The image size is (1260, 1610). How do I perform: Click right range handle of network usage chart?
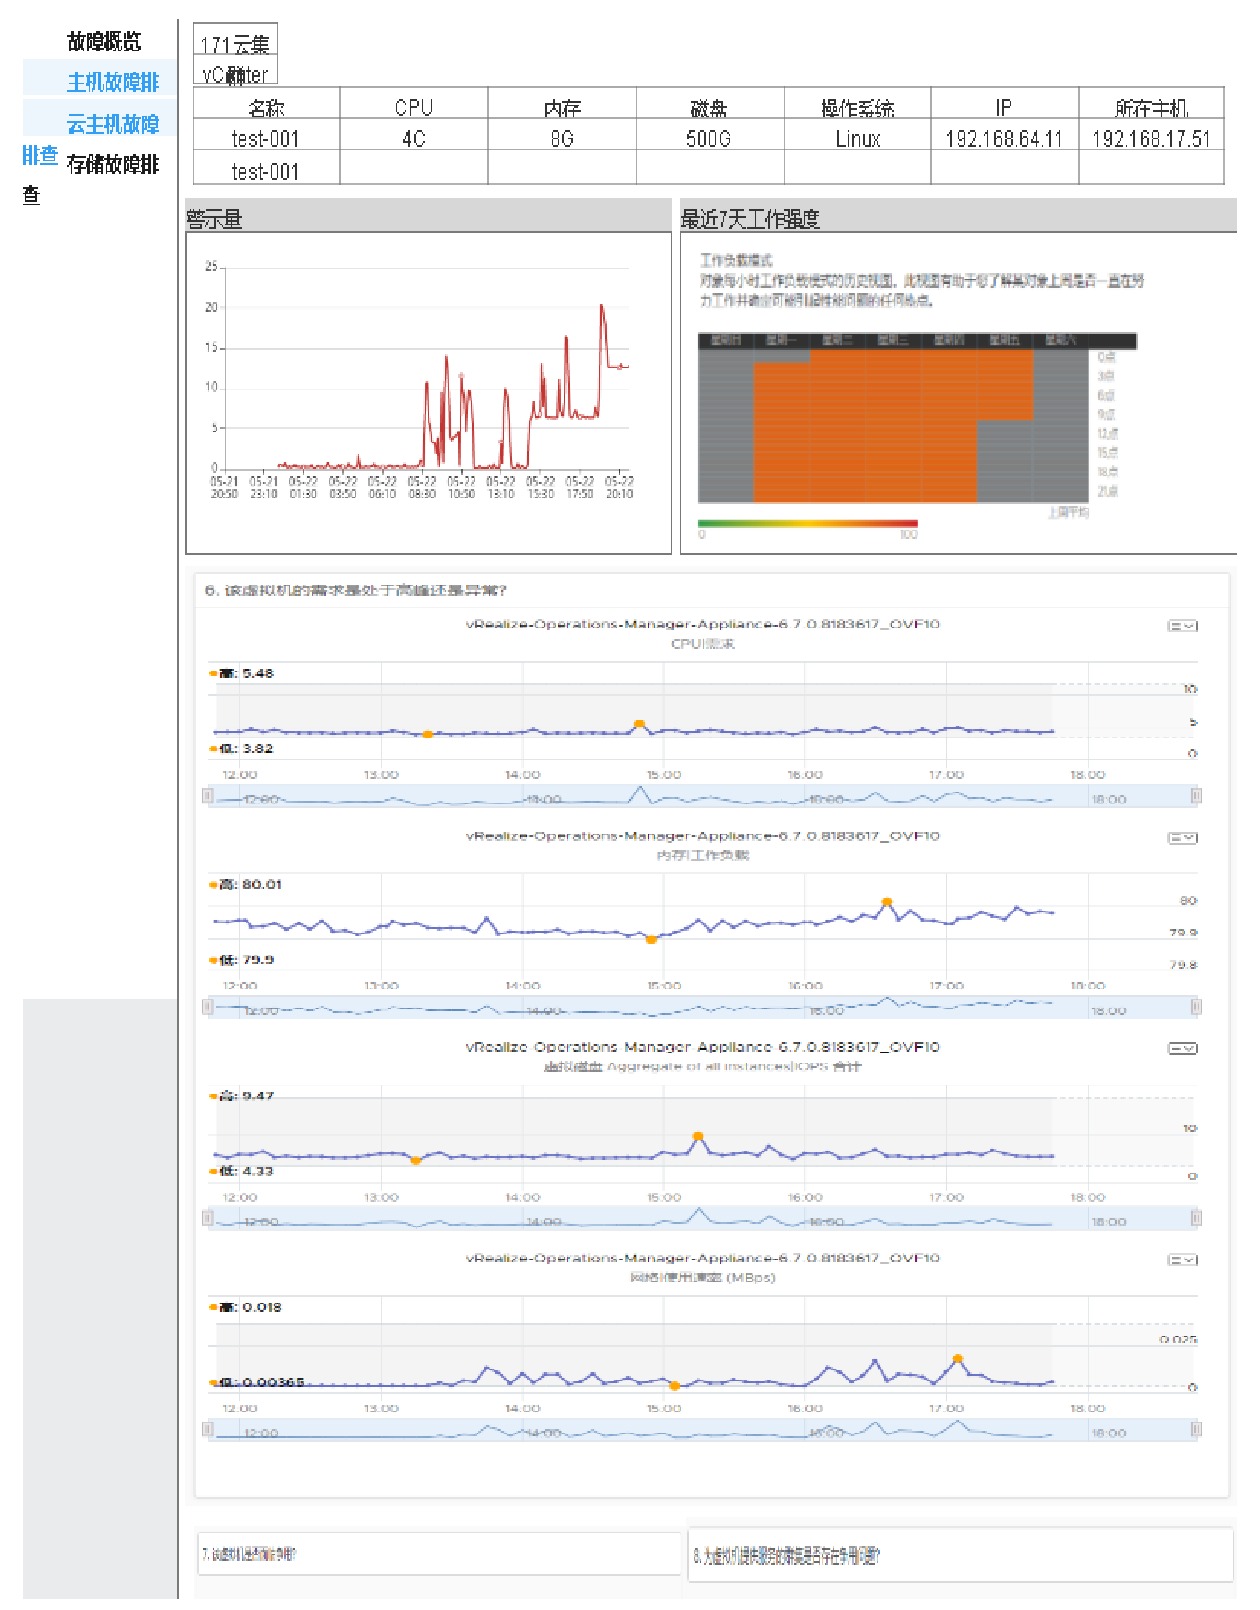coord(1196,1429)
